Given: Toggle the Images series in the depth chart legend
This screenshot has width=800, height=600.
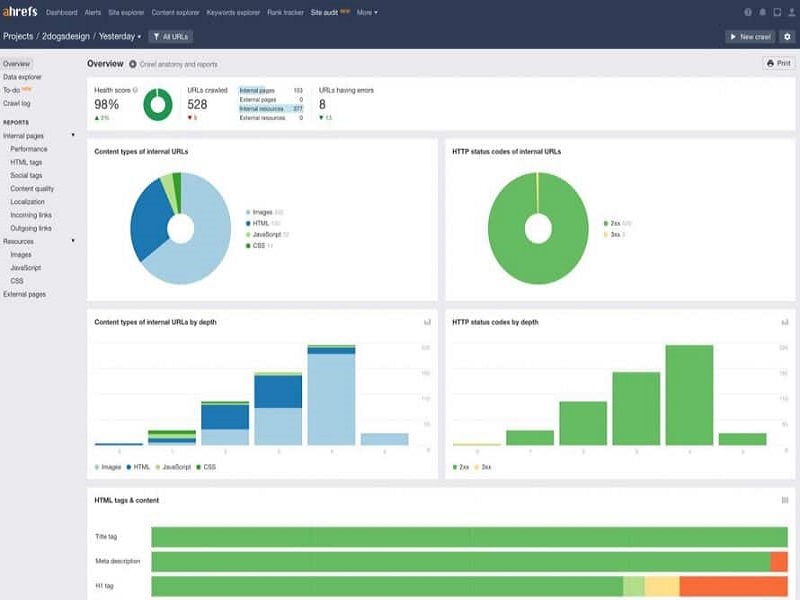Looking at the screenshot, I should click(x=108, y=467).
